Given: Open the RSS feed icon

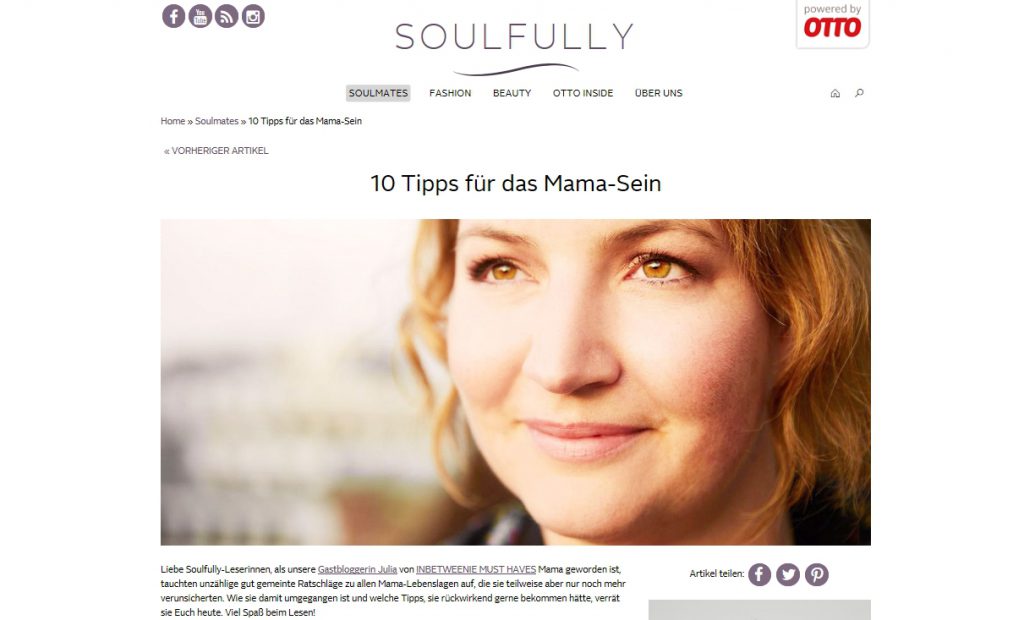Looking at the screenshot, I should (x=227, y=16).
